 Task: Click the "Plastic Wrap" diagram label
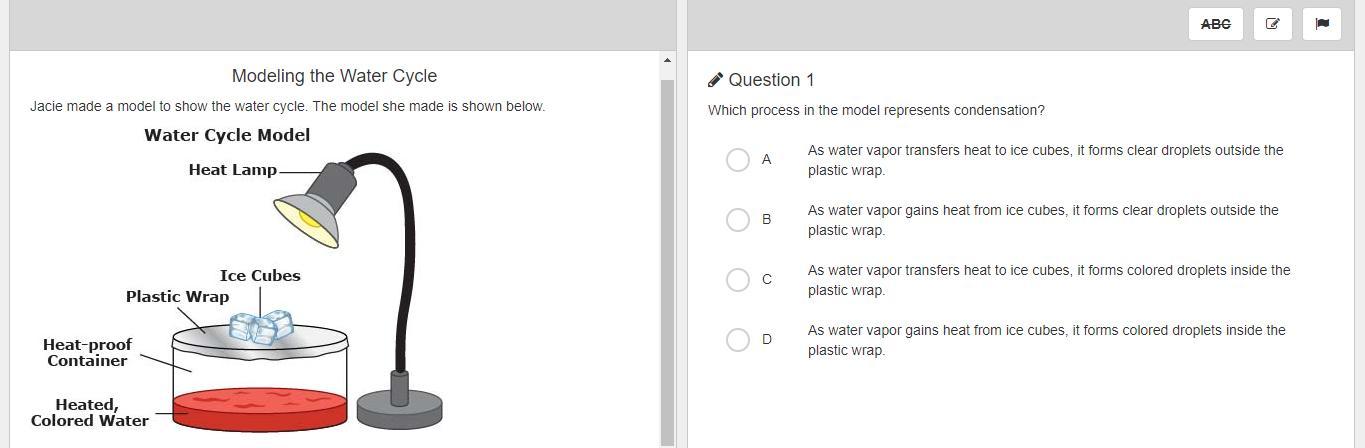click(x=177, y=297)
